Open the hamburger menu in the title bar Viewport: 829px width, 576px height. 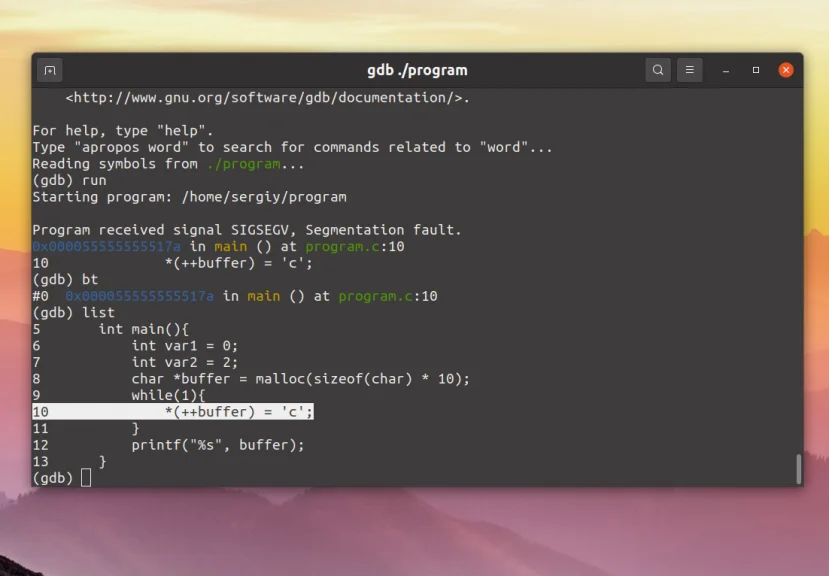point(689,70)
